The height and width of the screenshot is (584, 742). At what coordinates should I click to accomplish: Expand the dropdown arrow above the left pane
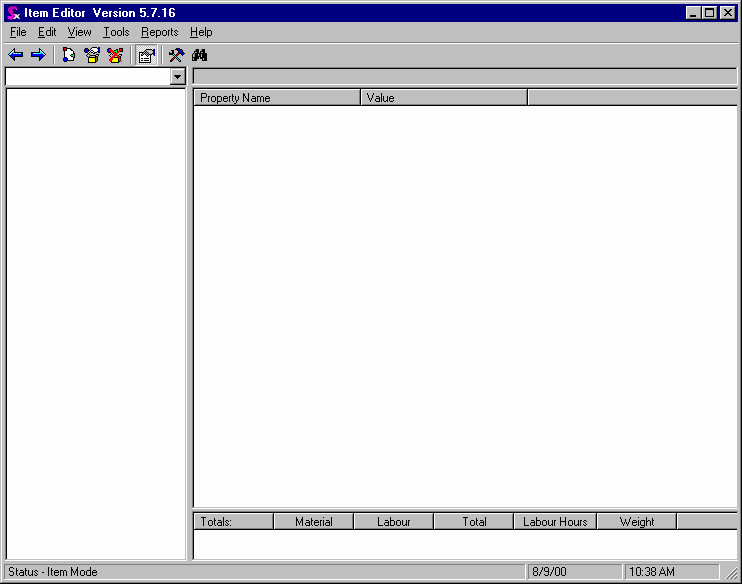tap(178, 77)
